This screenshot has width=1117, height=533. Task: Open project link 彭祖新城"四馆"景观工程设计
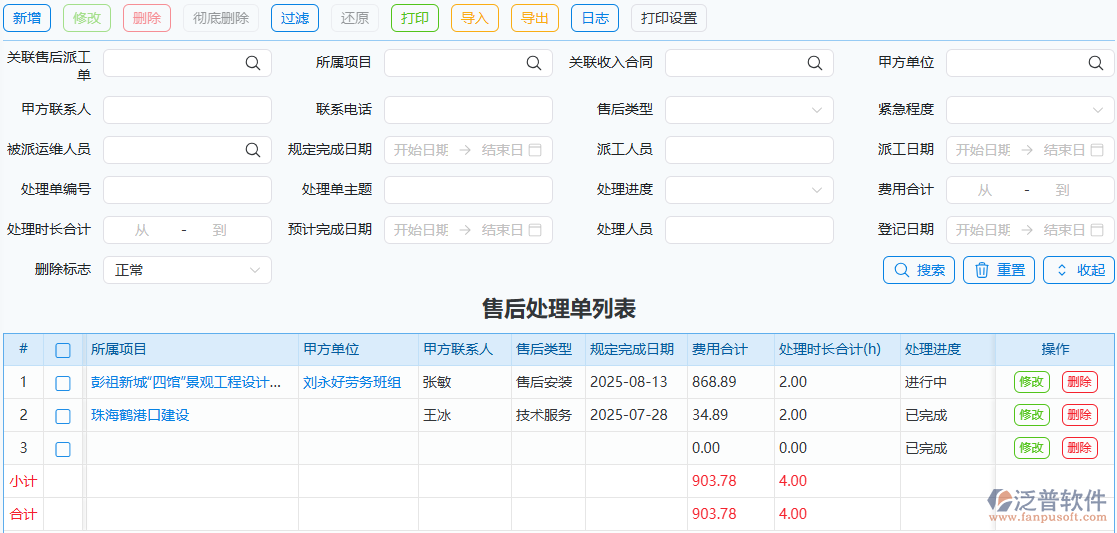click(186, 382)
